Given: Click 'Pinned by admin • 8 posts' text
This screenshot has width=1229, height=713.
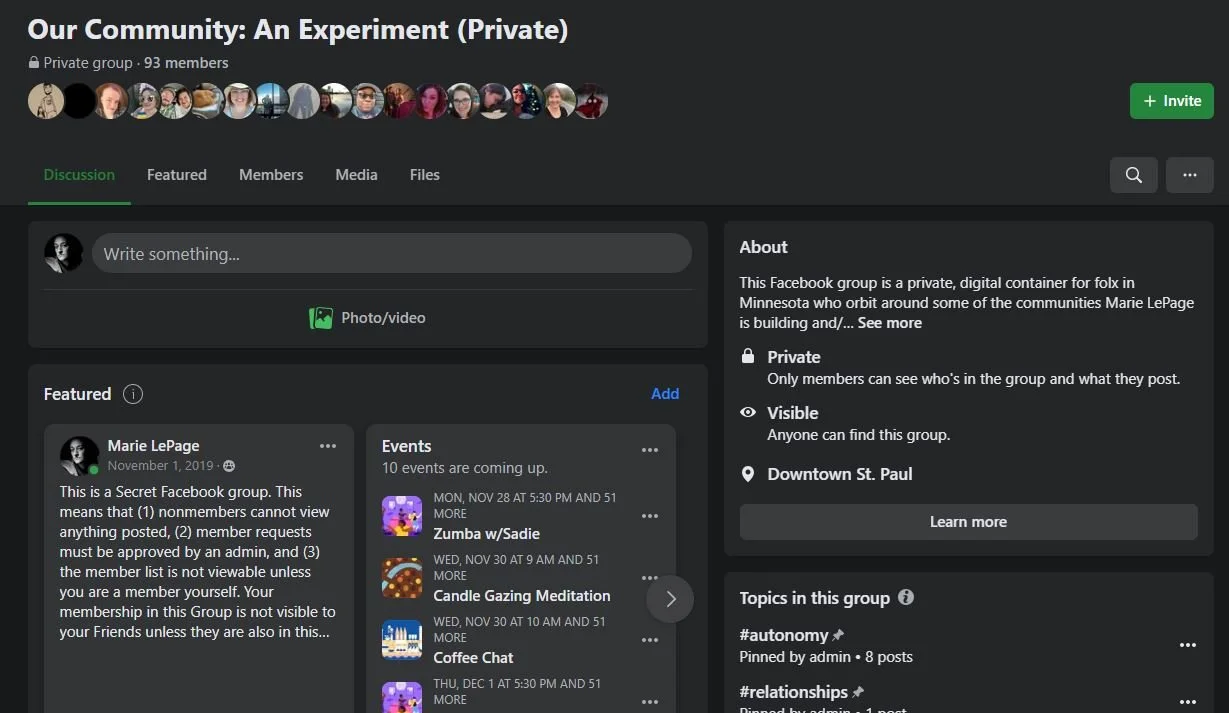Looking at the screenshot, I should tap(826, 657).
